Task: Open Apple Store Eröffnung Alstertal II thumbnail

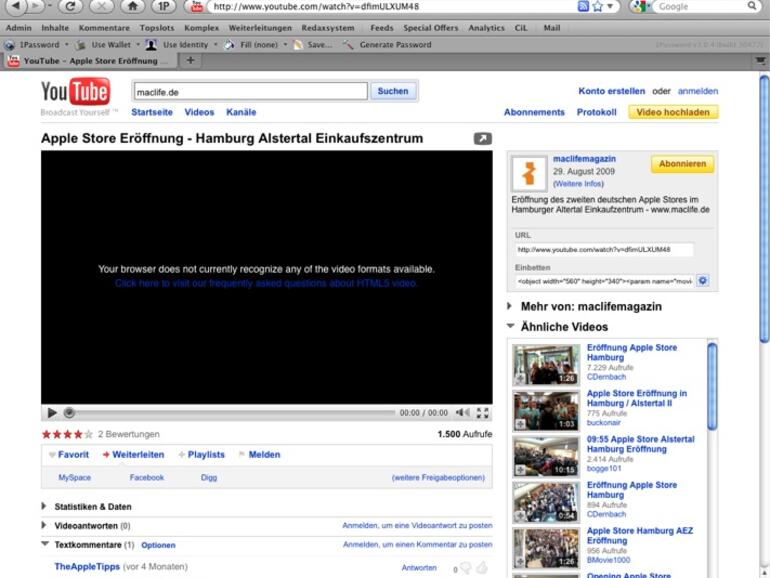Action: (546, 411)
